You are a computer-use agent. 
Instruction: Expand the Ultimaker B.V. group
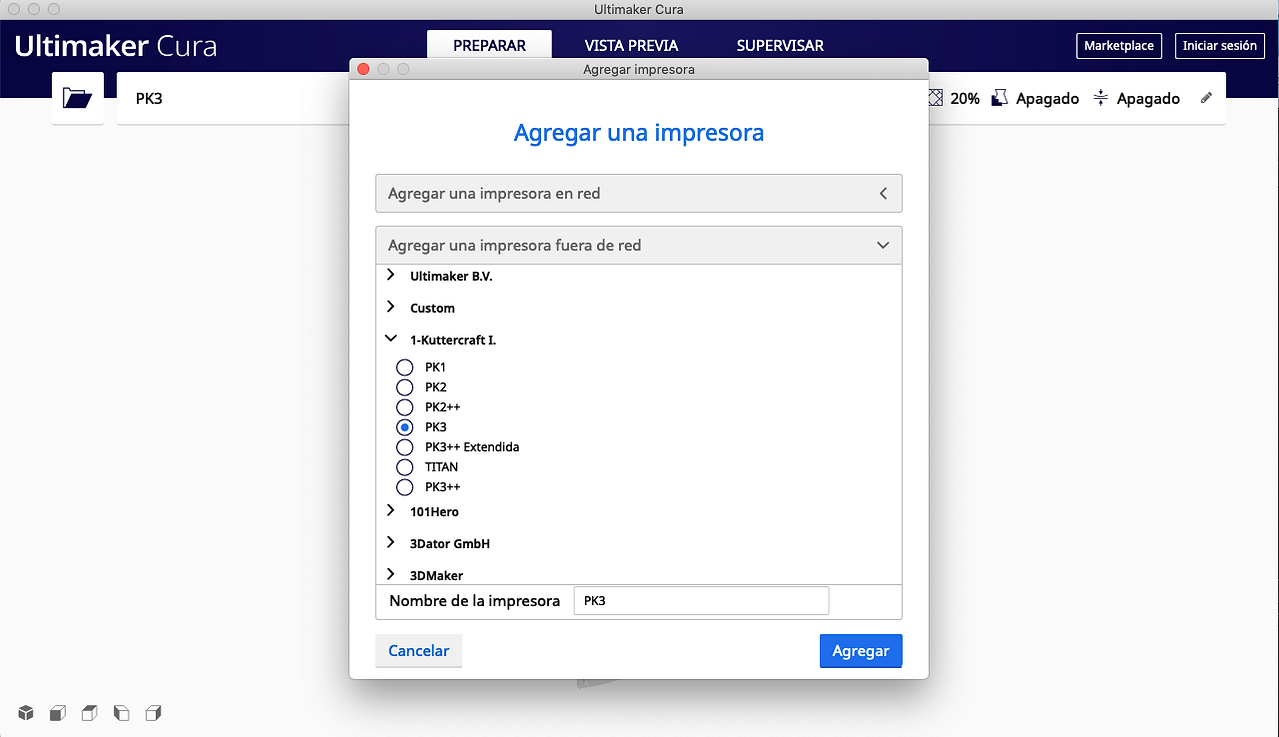click(391, 275)
